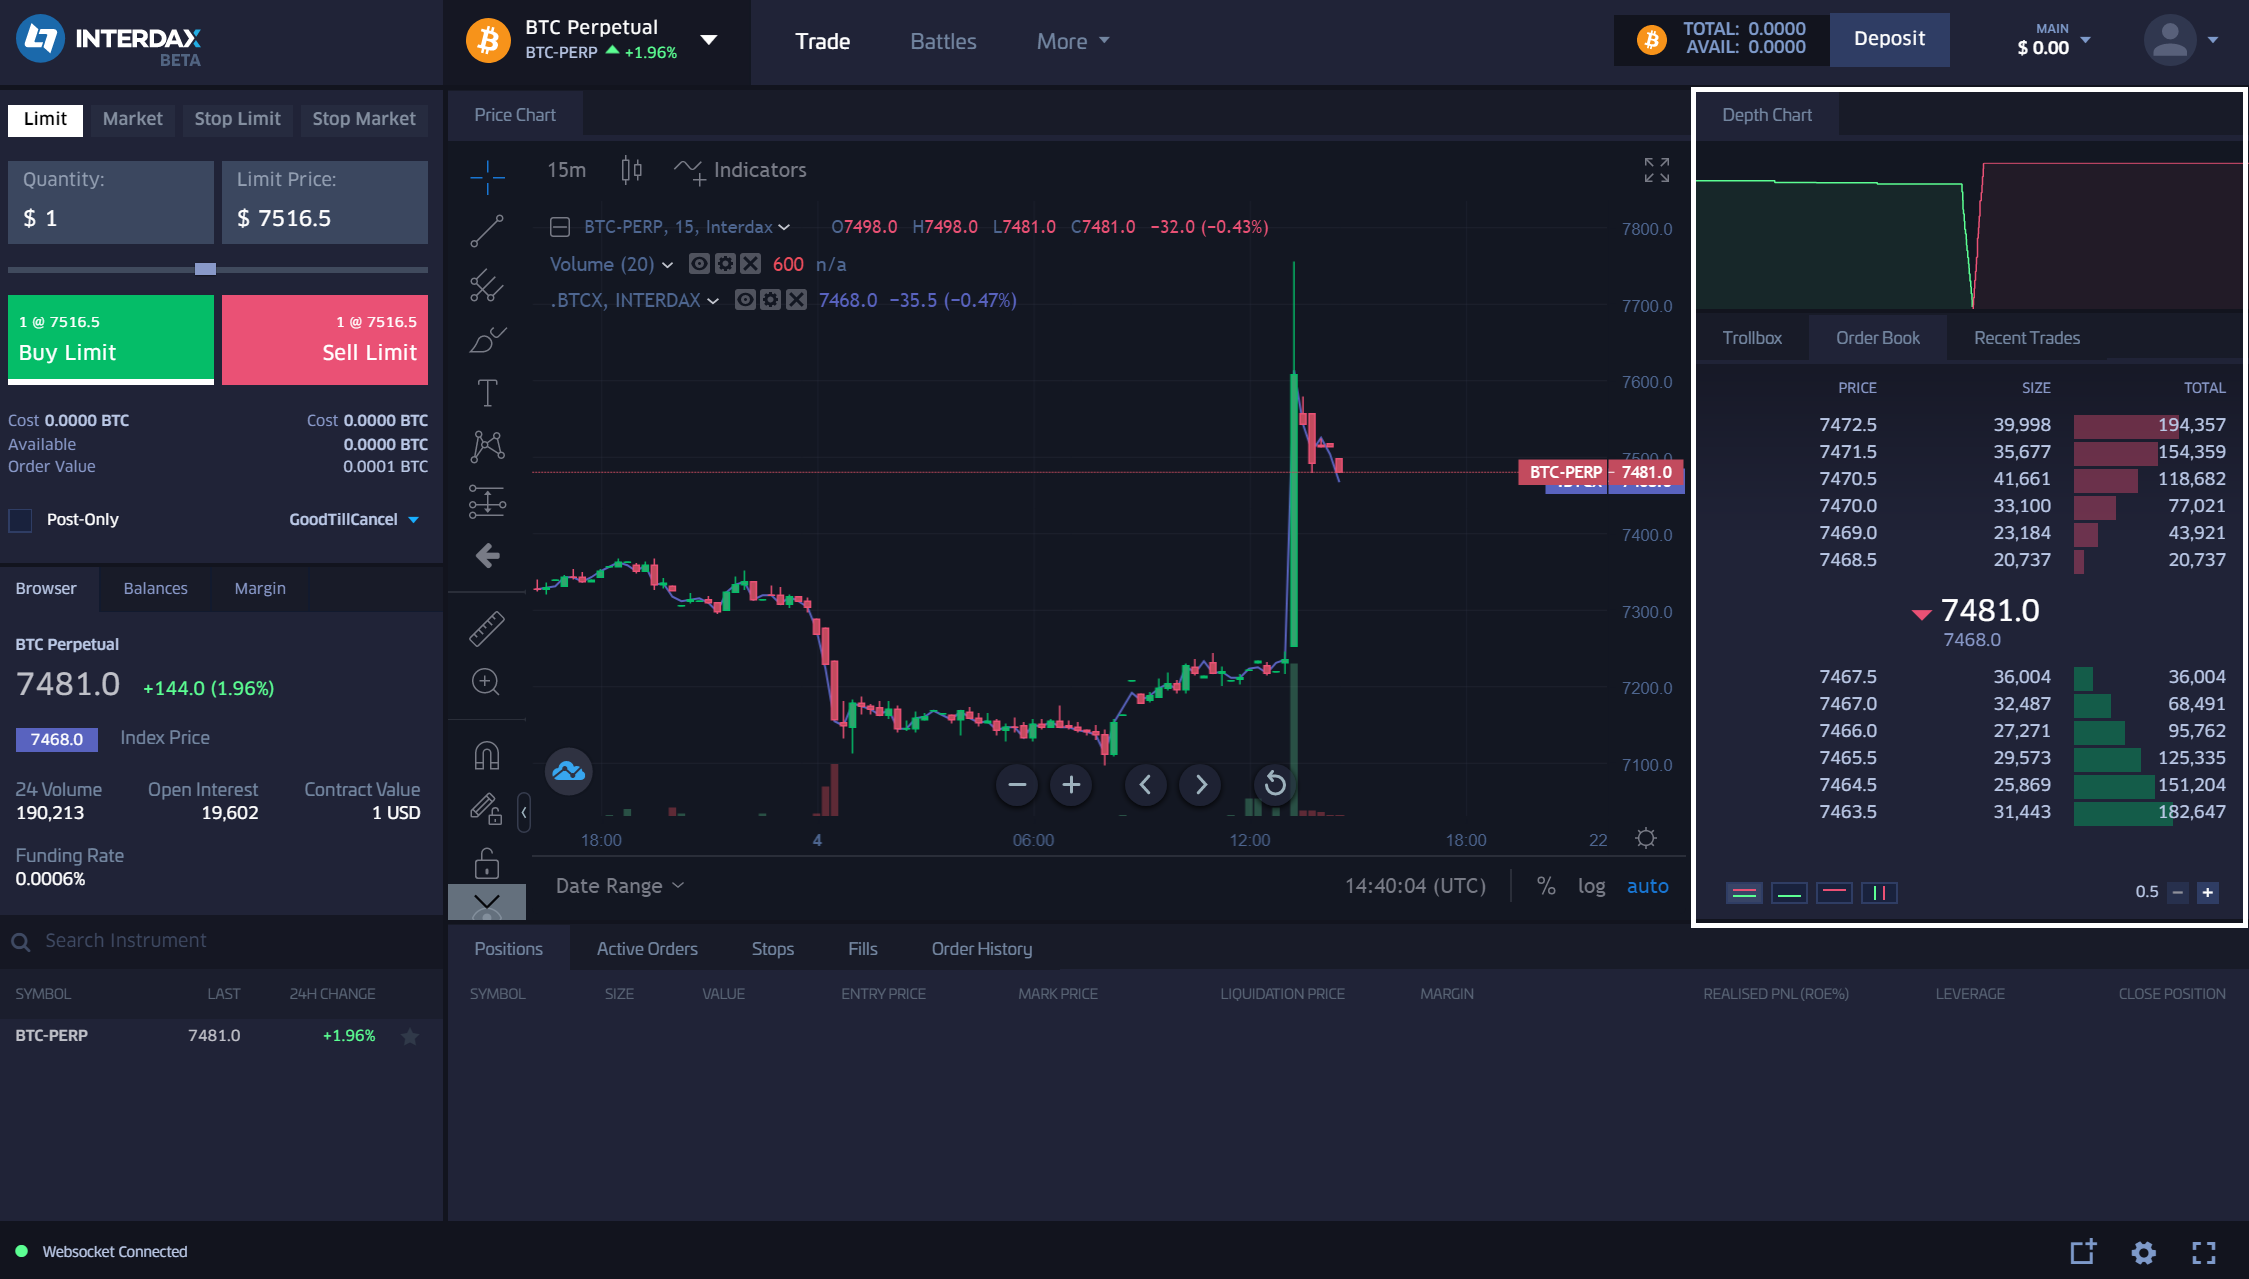Toggle percent scale on chart
The width and height of the screenshot is (2249, 1279).
(1546, 886)
